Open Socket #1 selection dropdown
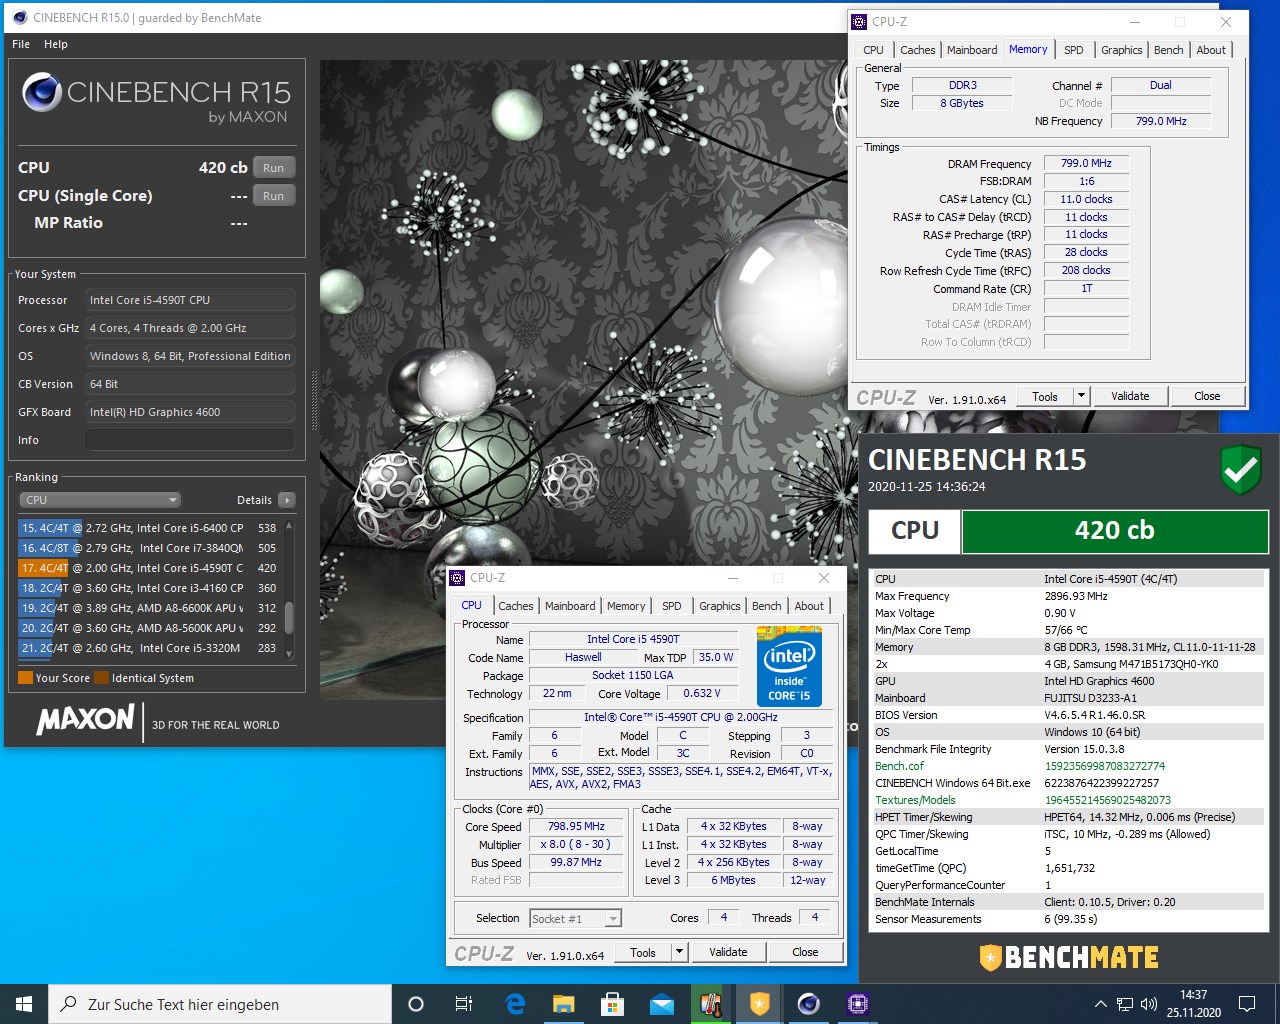The width and height of the screenshot is (1280, 1024). [575, 918]
